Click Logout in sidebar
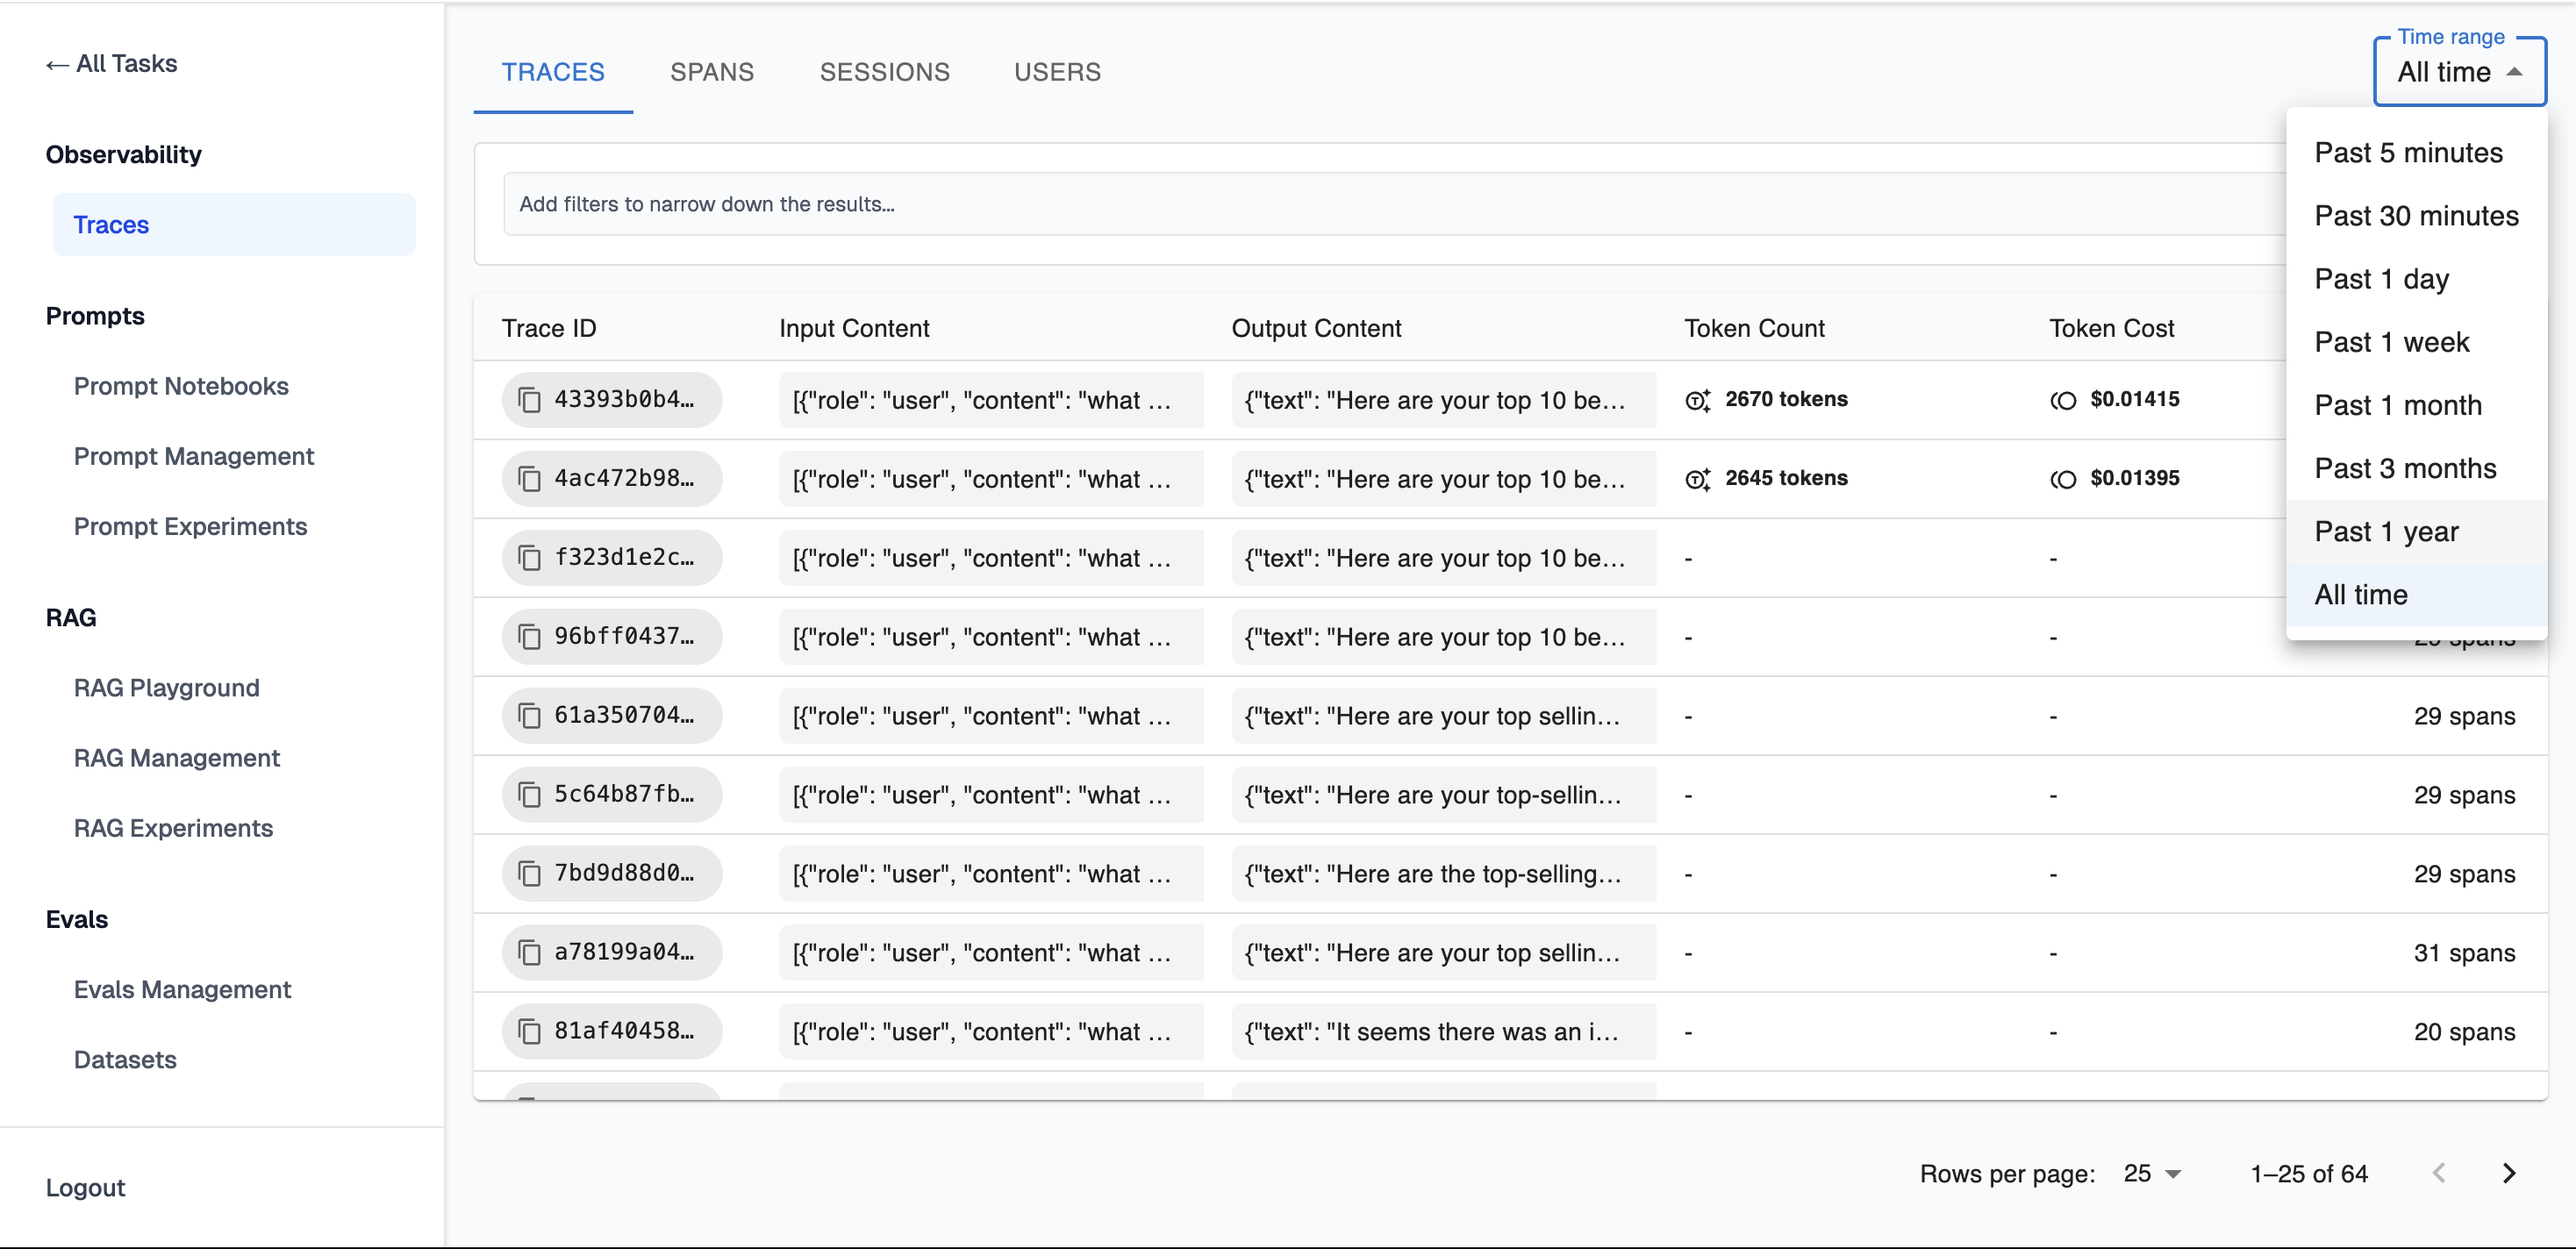The height and width of the screenshot is (1249, 2576). [85, 1187]
